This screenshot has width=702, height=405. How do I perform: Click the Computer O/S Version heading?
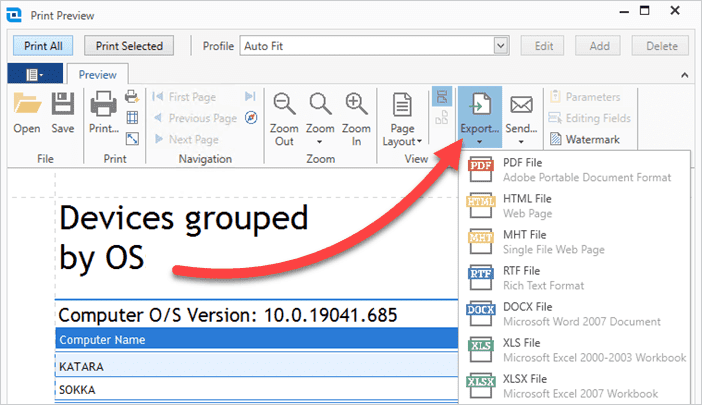coord(227,315)
